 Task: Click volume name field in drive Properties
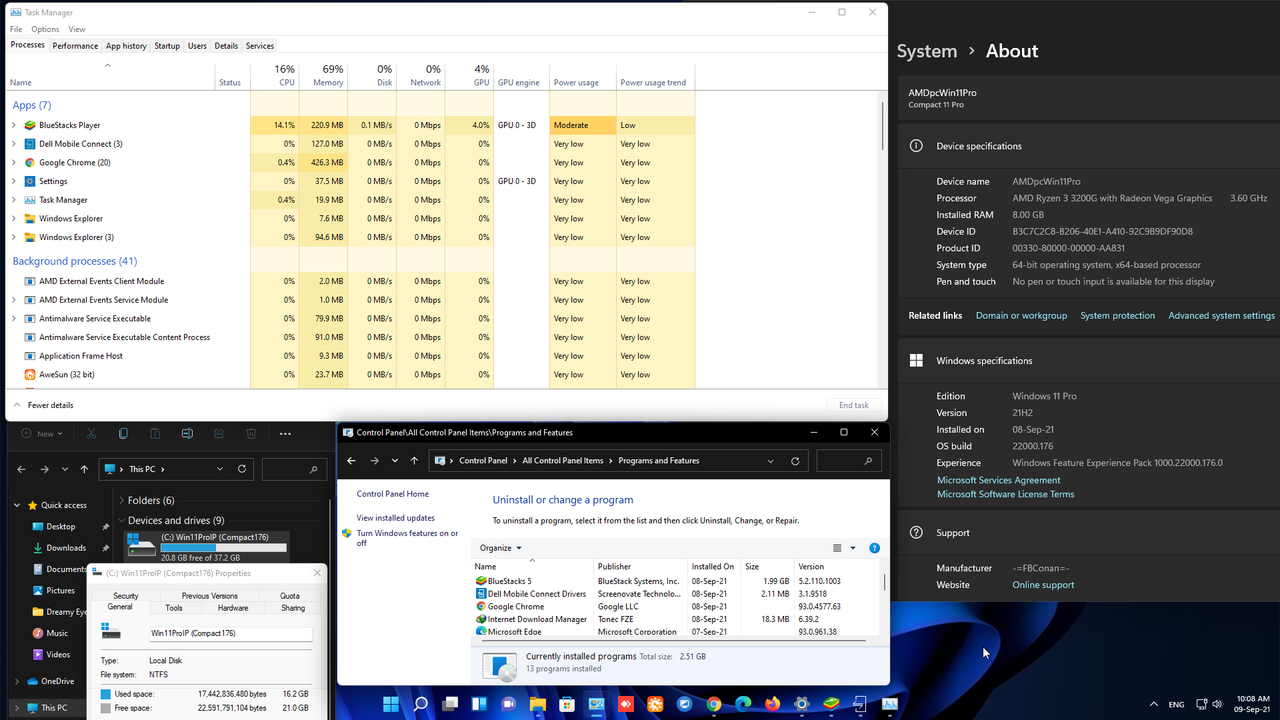230,633
